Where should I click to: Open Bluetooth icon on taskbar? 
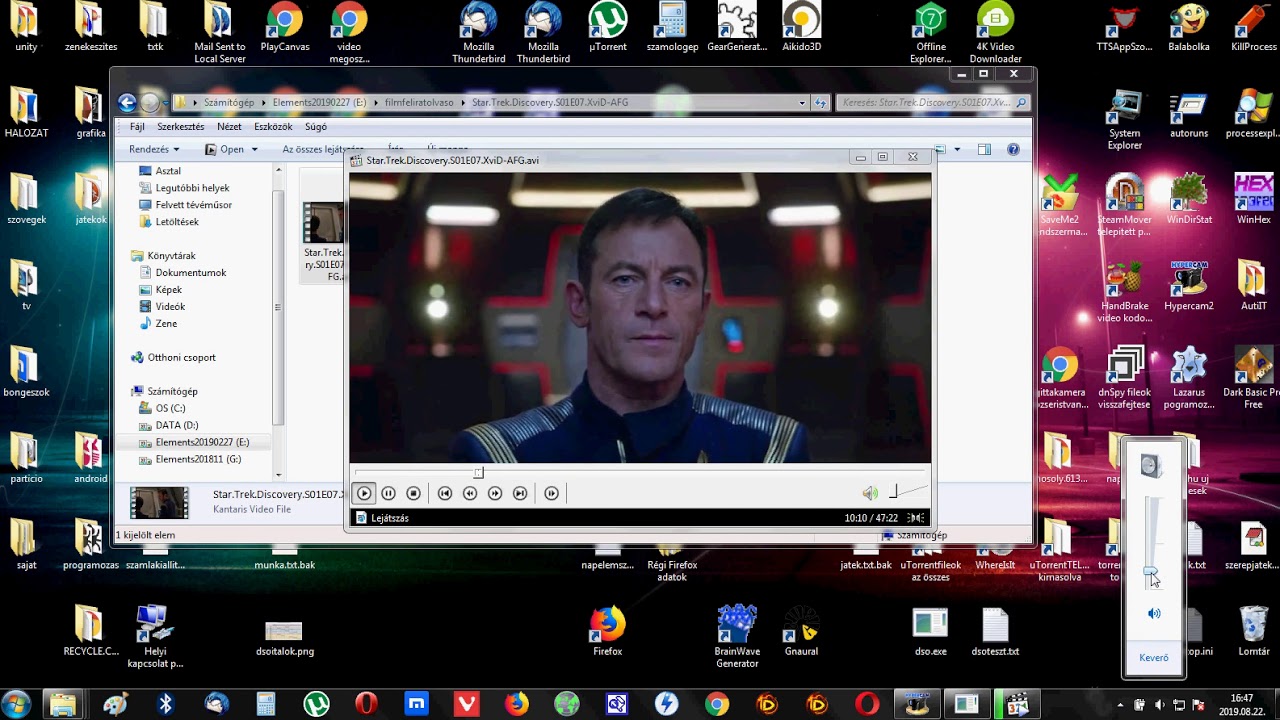coord(166,704)
